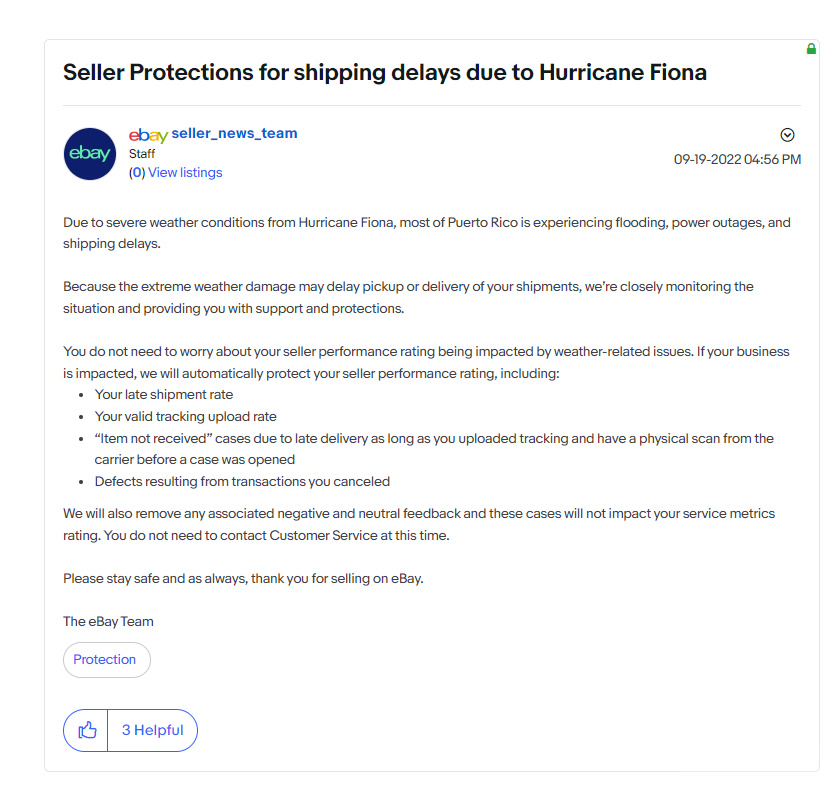840x792 pixels.
Task: Click The eBay Team signature
Action: coord(108,622)
